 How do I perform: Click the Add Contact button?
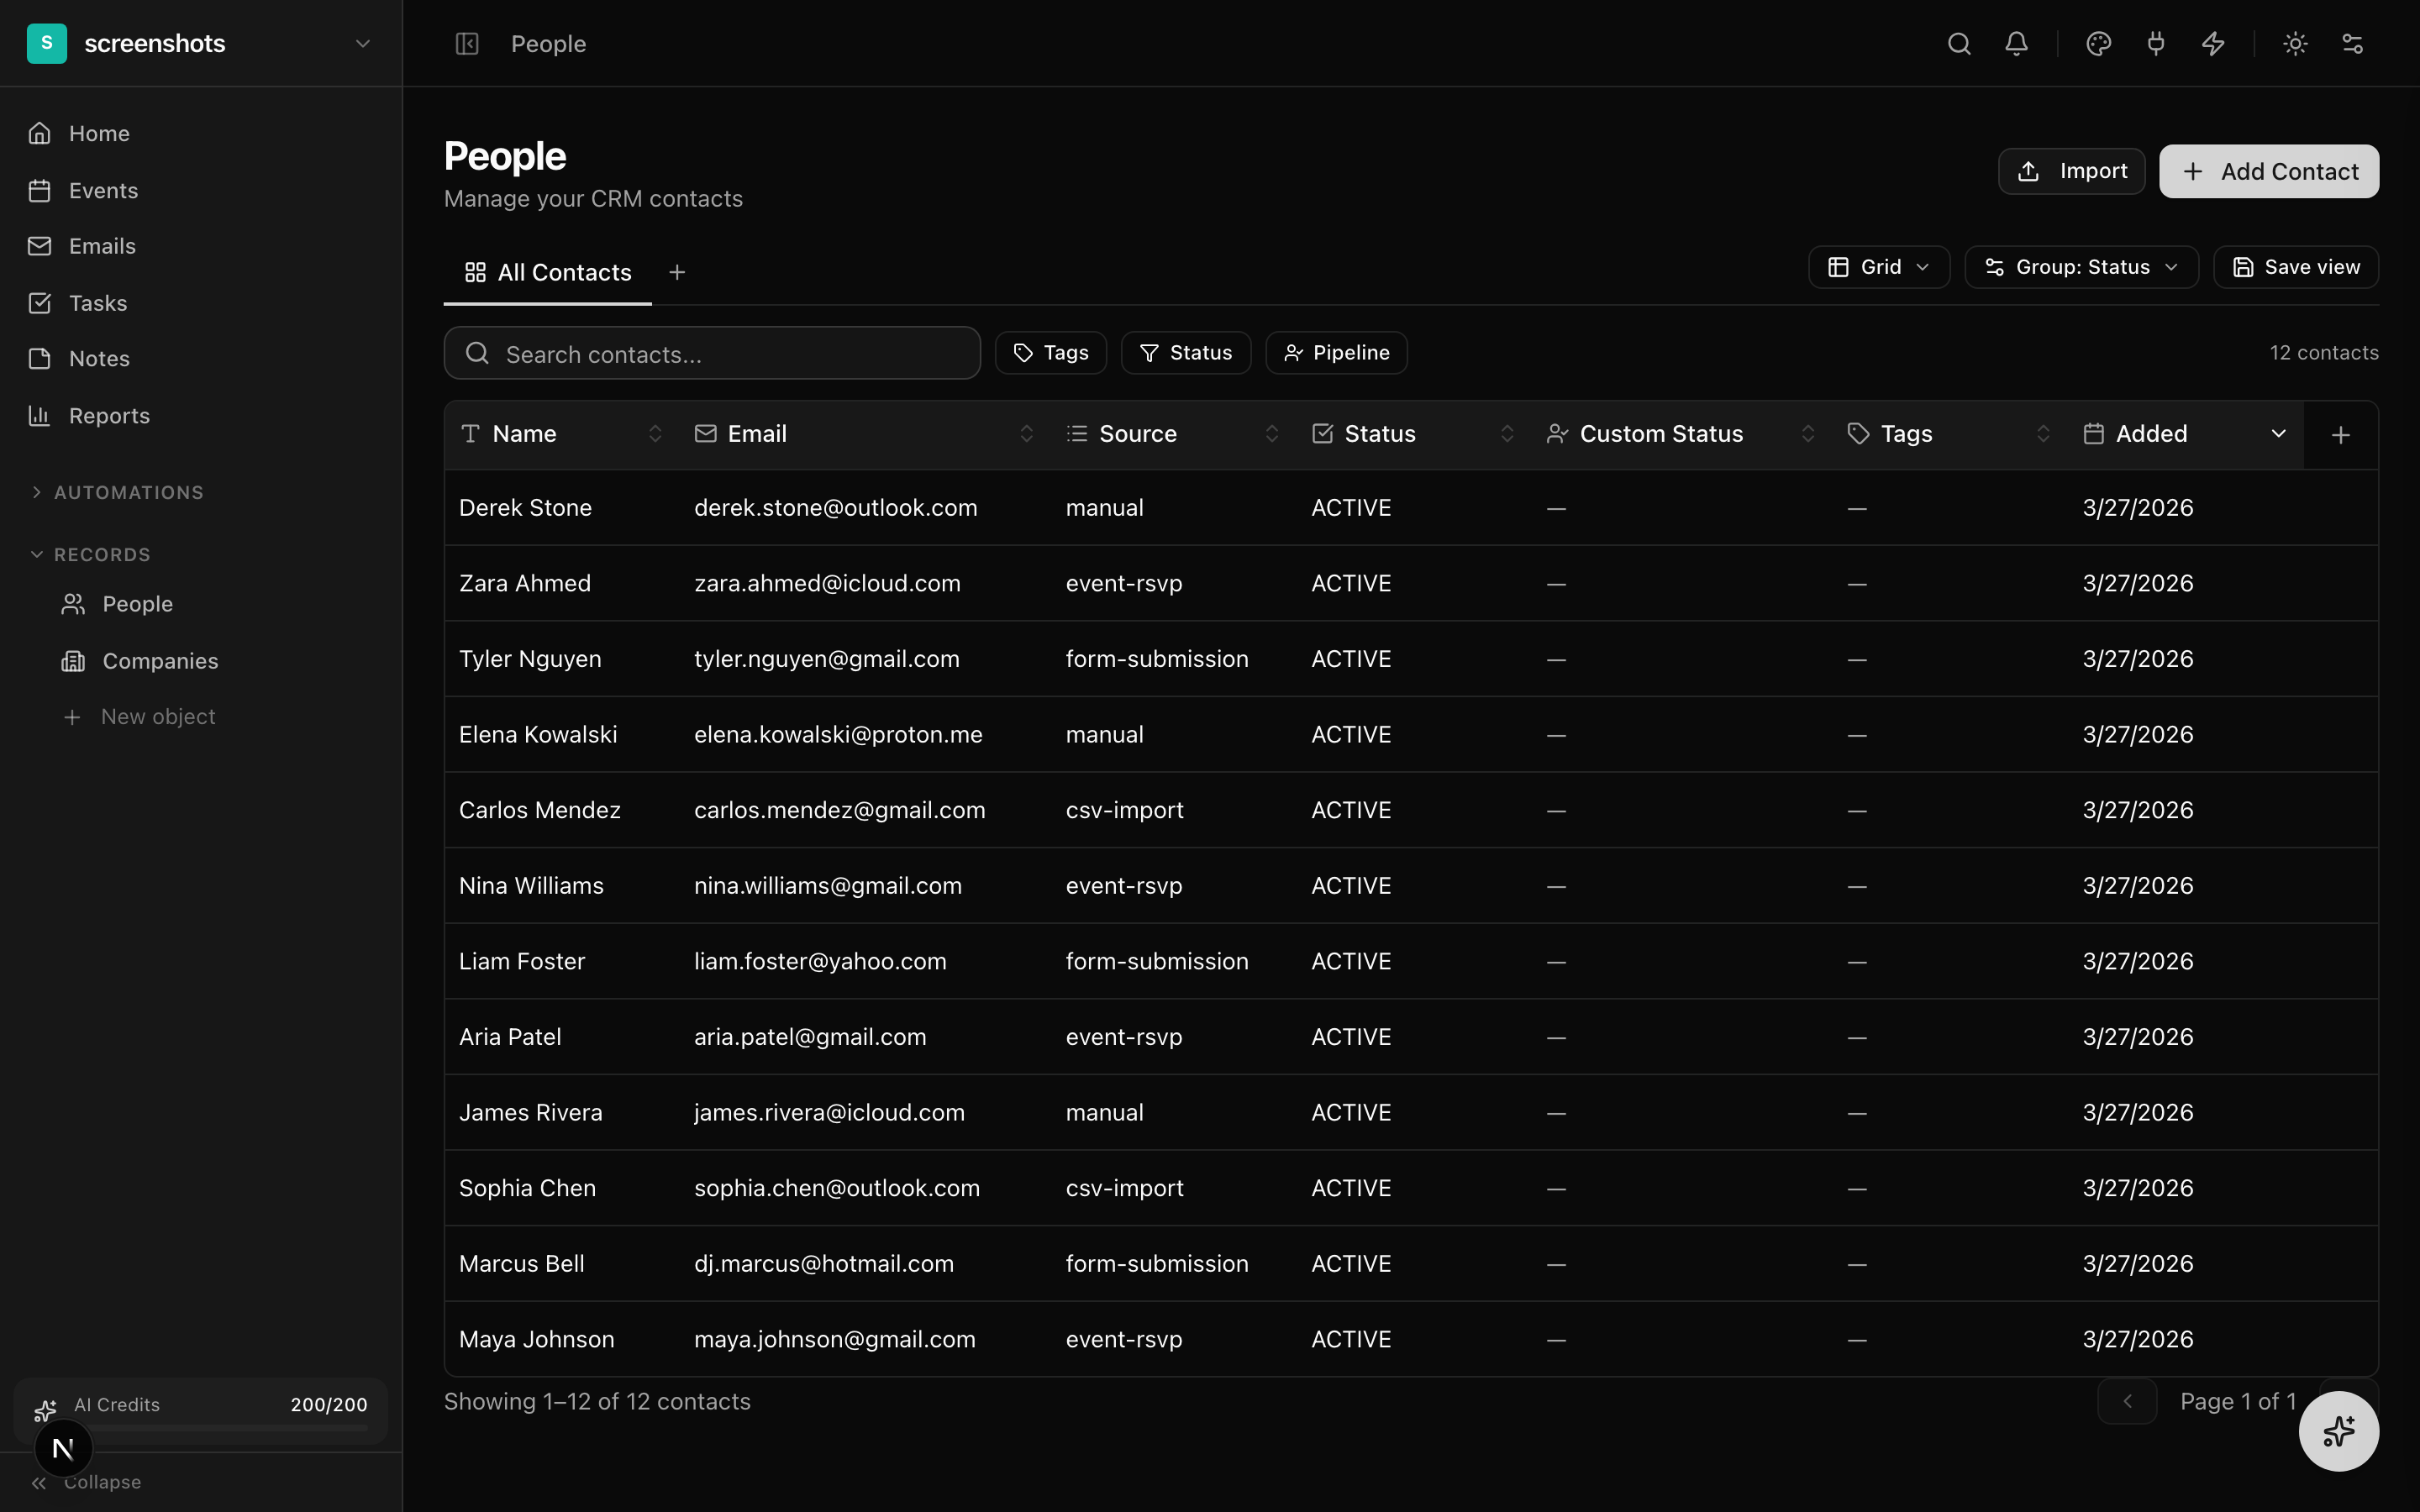2268,171
